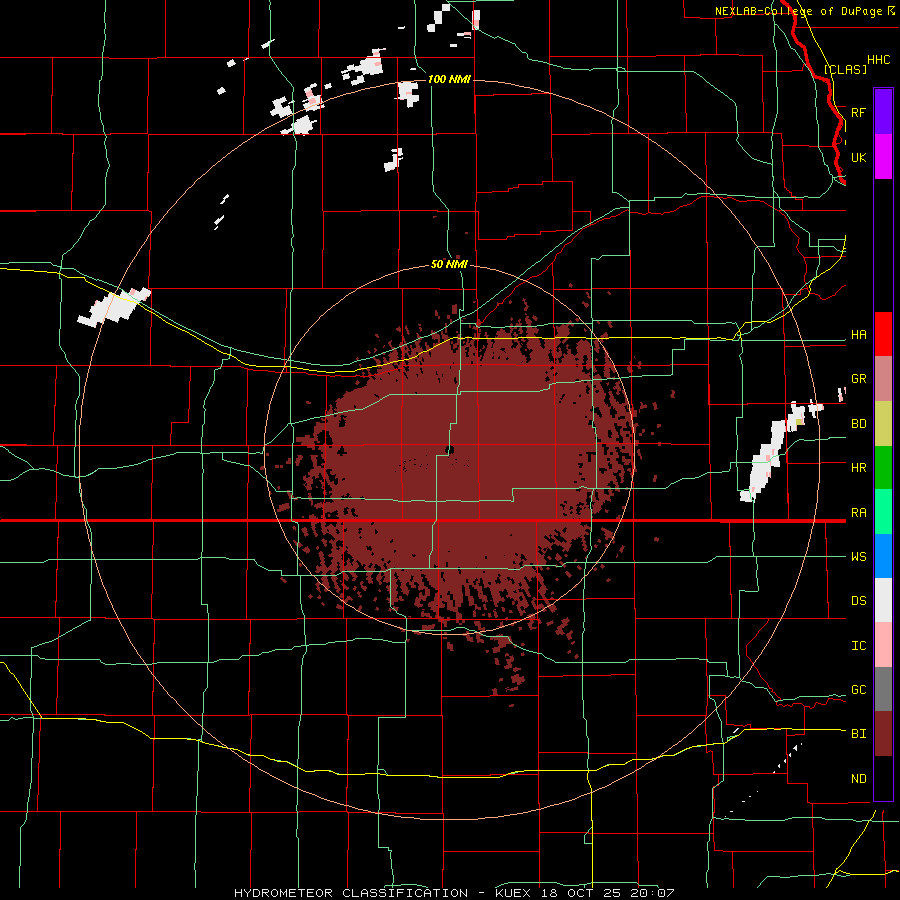Select the red HA hail swatch

883,334
